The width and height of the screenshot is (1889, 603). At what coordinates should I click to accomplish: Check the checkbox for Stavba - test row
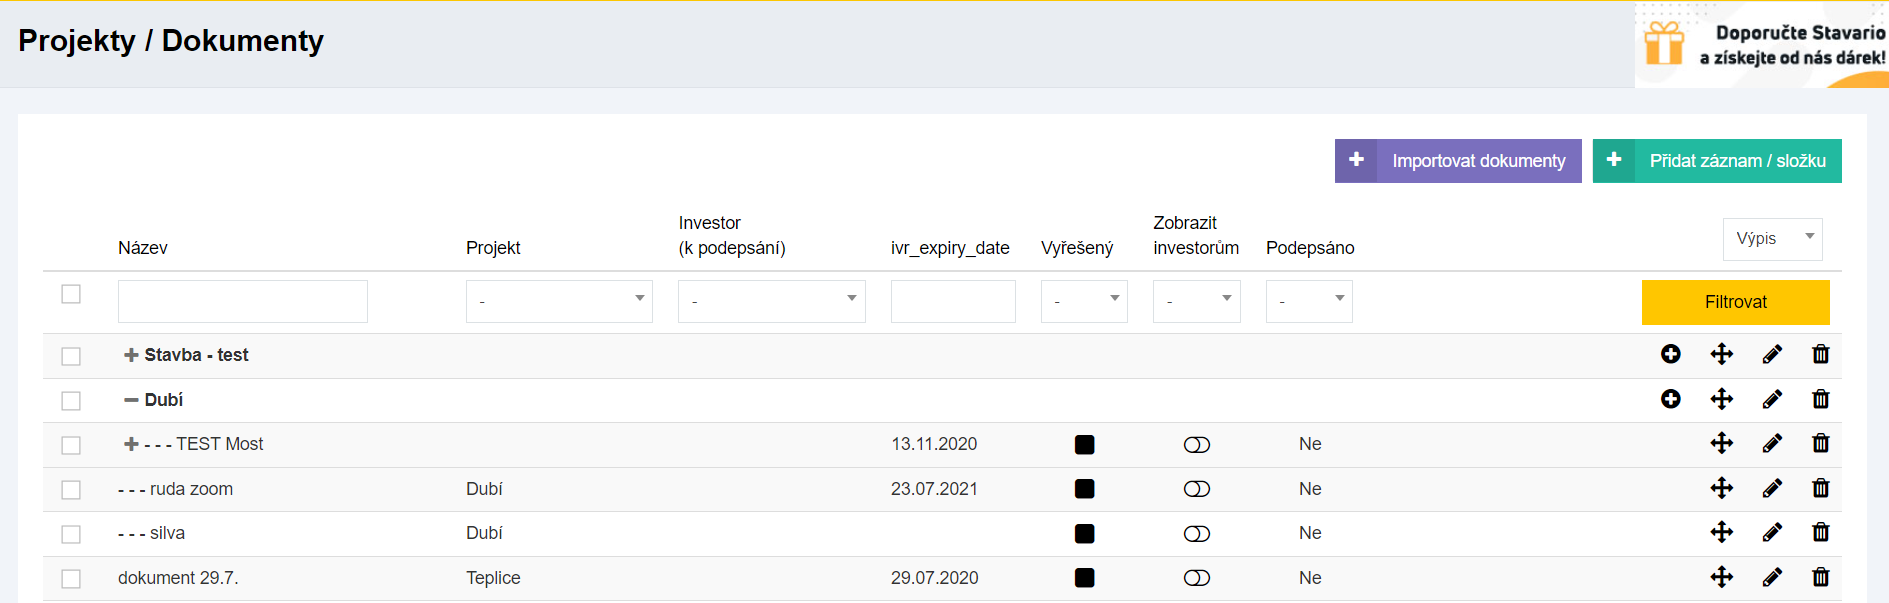(71, 356)
